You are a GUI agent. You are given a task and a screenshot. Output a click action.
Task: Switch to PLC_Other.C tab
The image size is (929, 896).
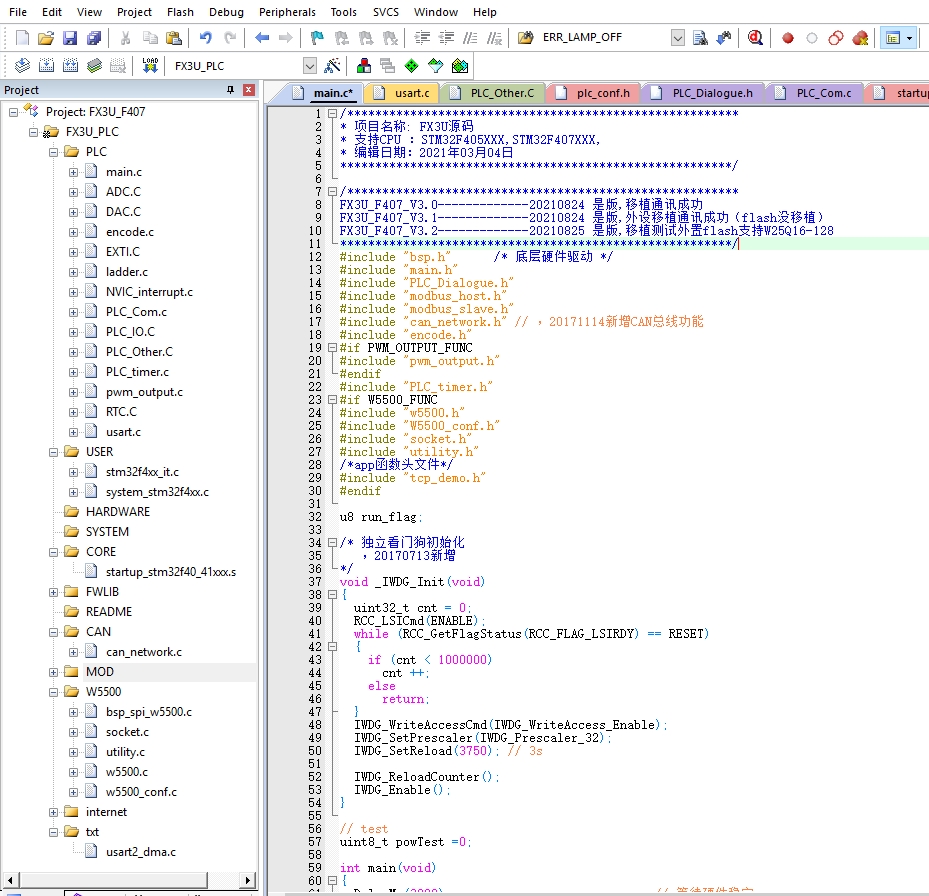point(494,93)
